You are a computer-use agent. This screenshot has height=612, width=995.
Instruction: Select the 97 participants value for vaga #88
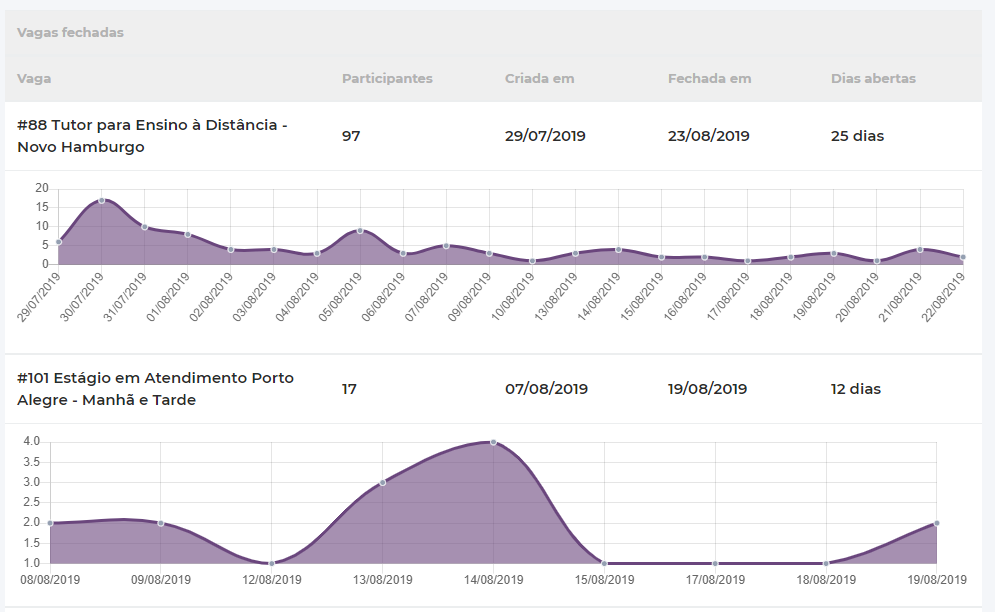pyautogui.click(x=351, y=136)
